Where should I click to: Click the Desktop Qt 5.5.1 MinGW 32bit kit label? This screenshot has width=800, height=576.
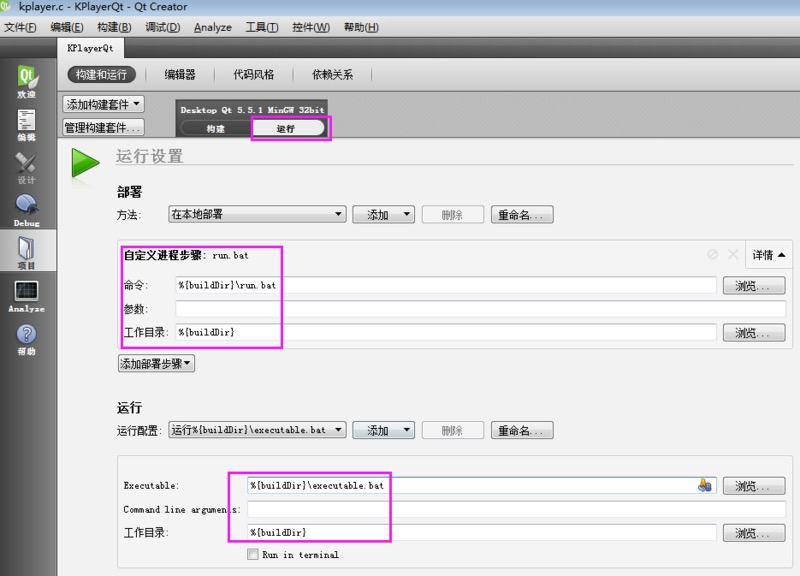[252, 110]
